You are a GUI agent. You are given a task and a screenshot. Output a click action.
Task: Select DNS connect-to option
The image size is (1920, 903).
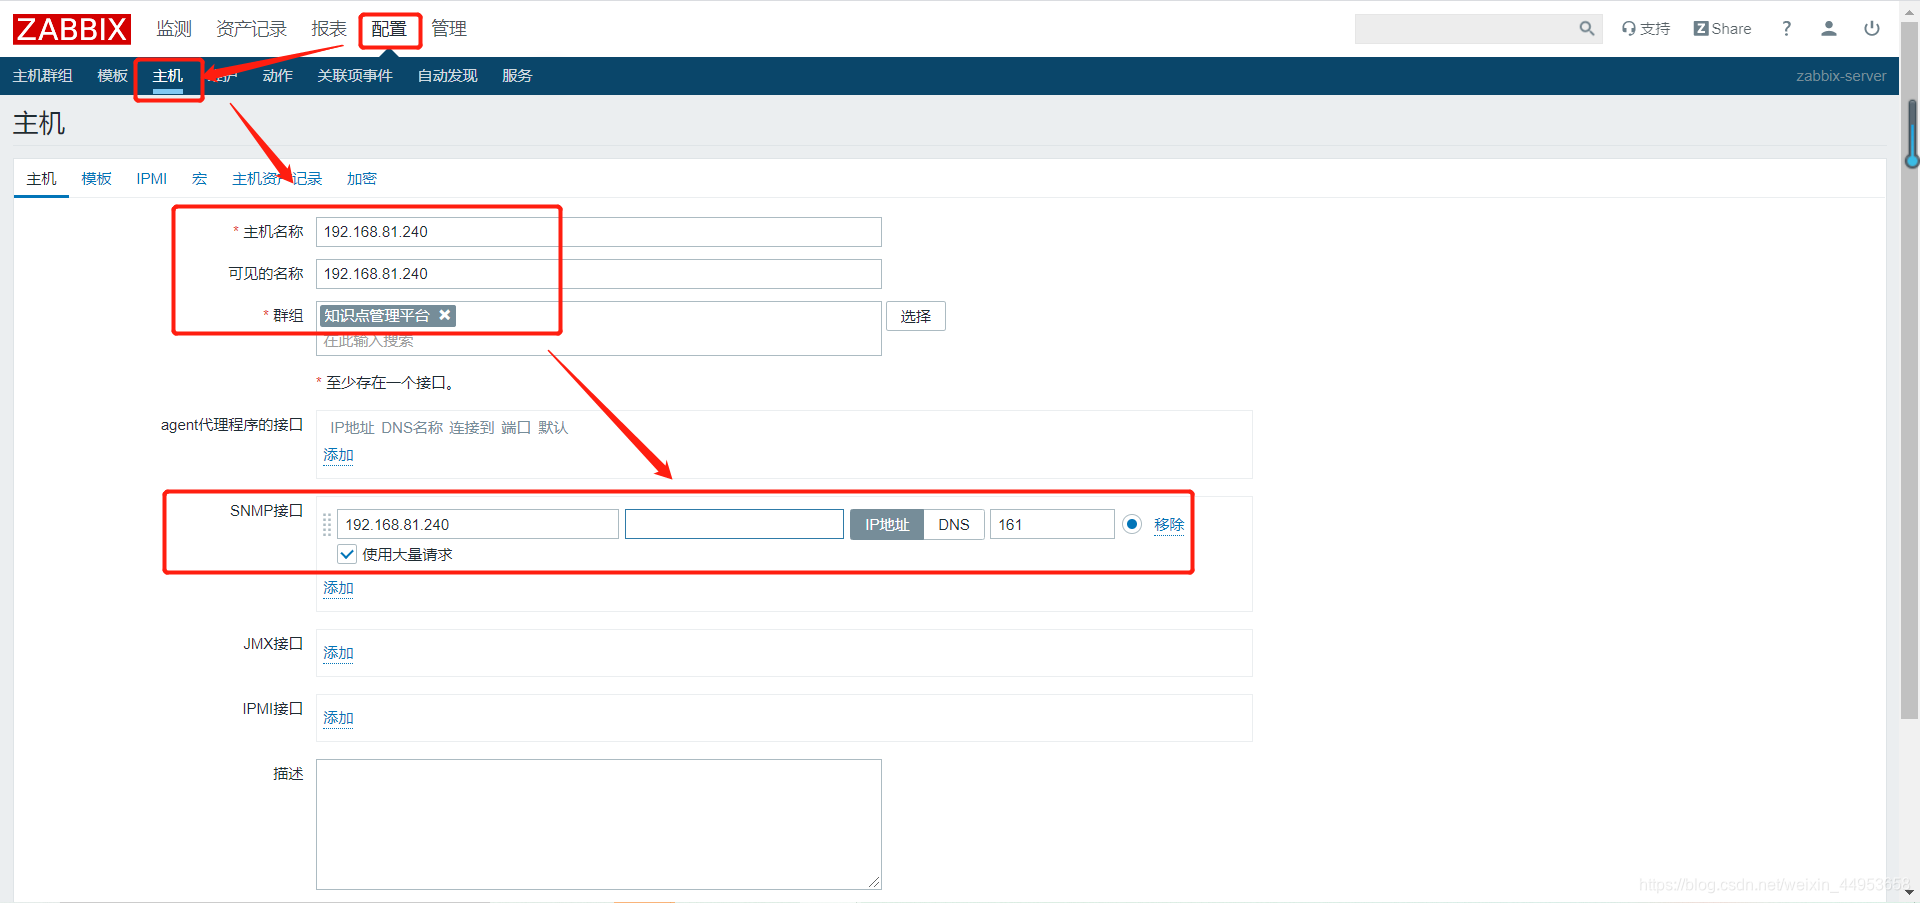(954, 524)
